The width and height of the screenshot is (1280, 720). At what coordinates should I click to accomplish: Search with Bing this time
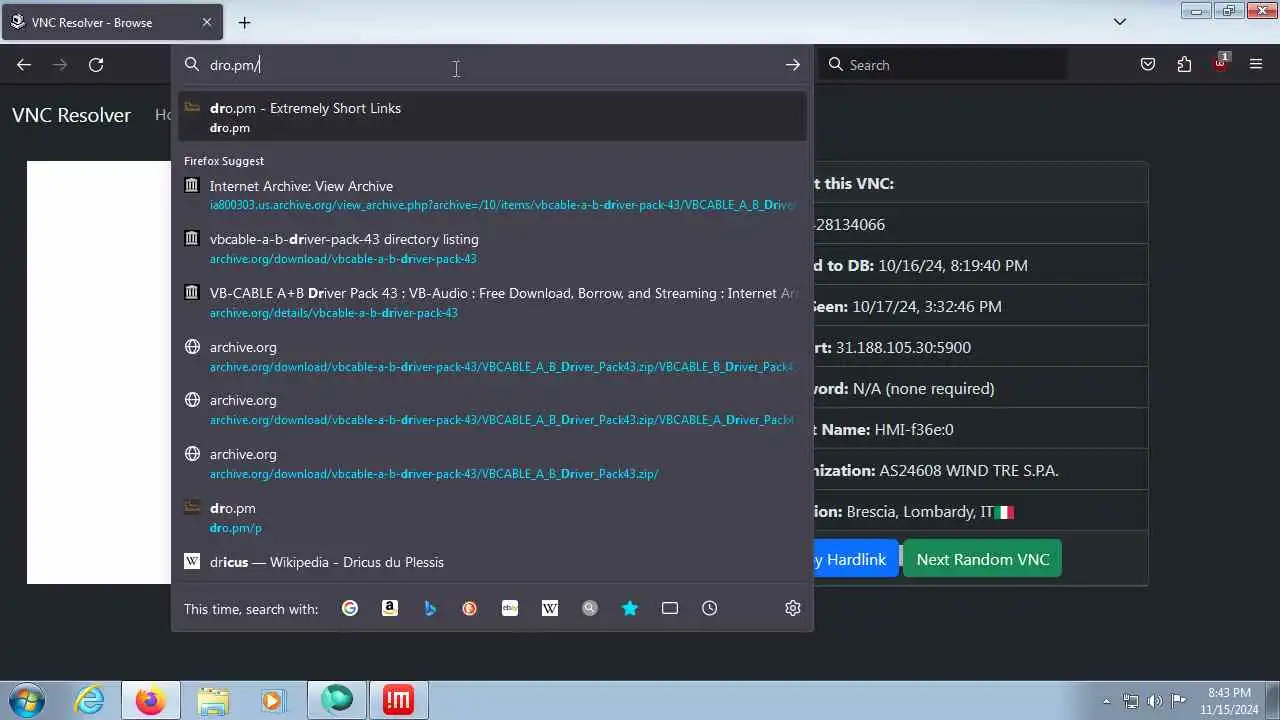(430, 608)
